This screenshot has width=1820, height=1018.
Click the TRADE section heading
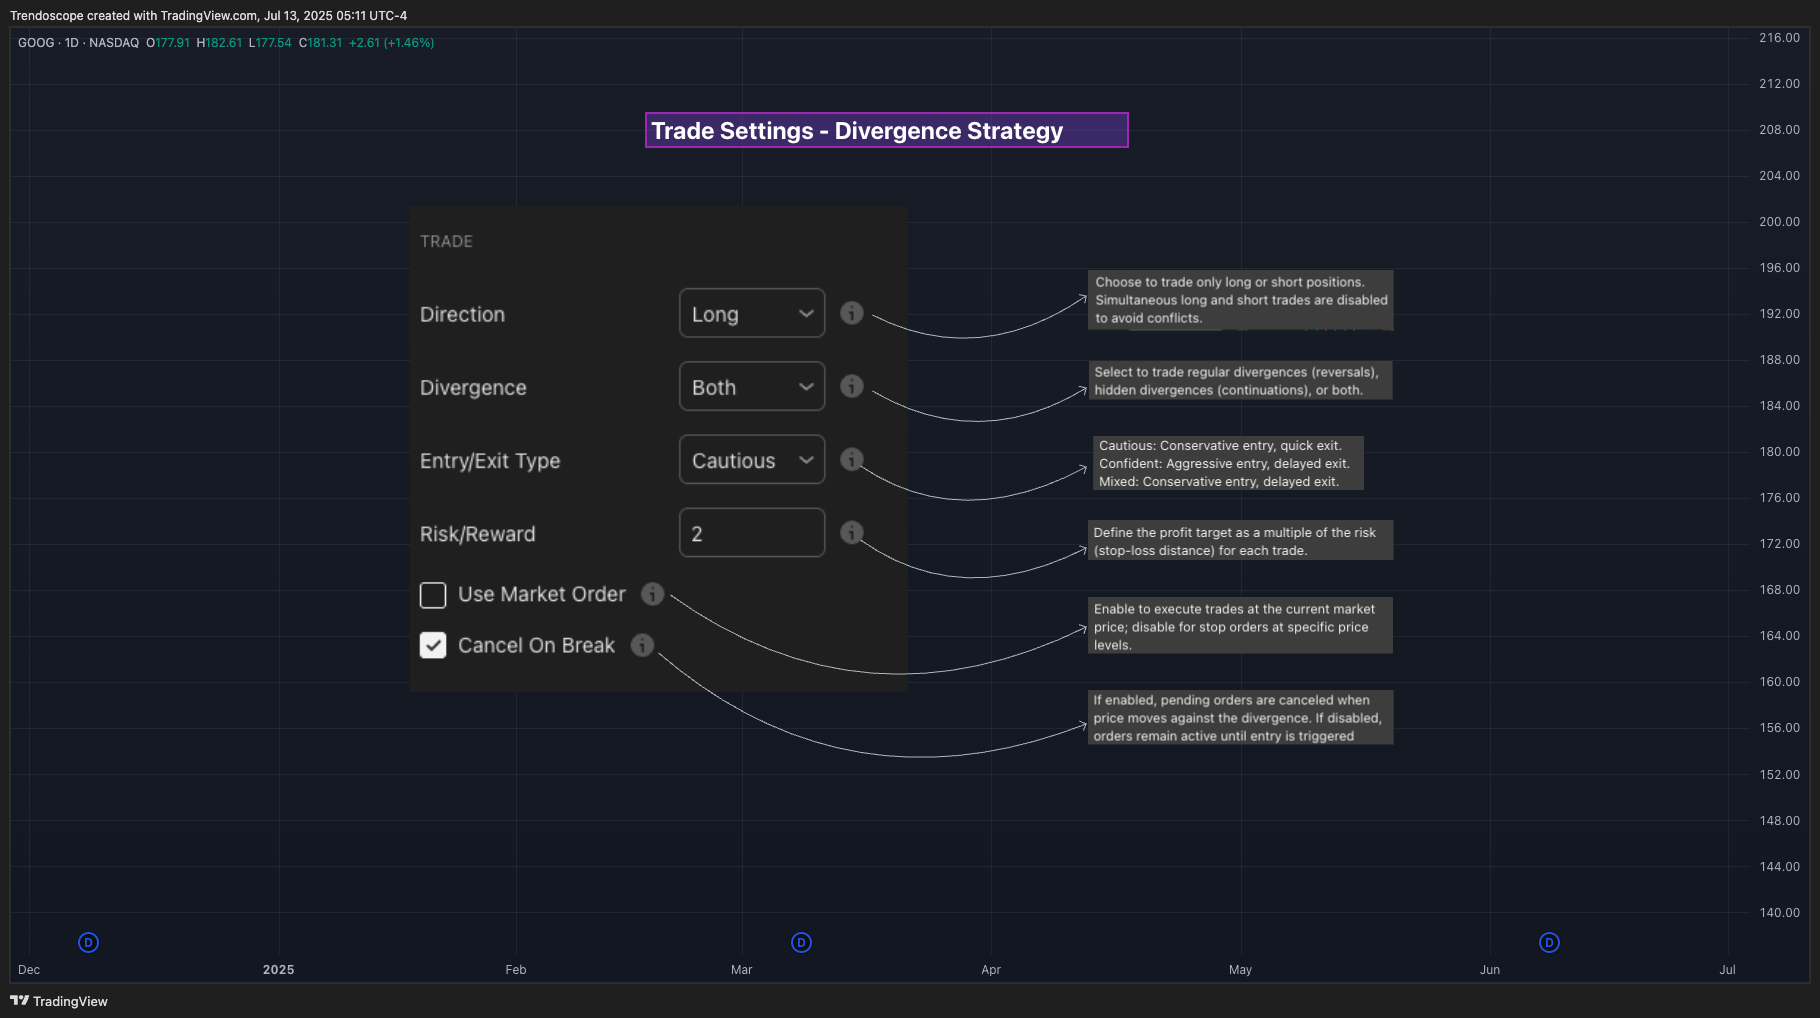click(x=446, y=241)
